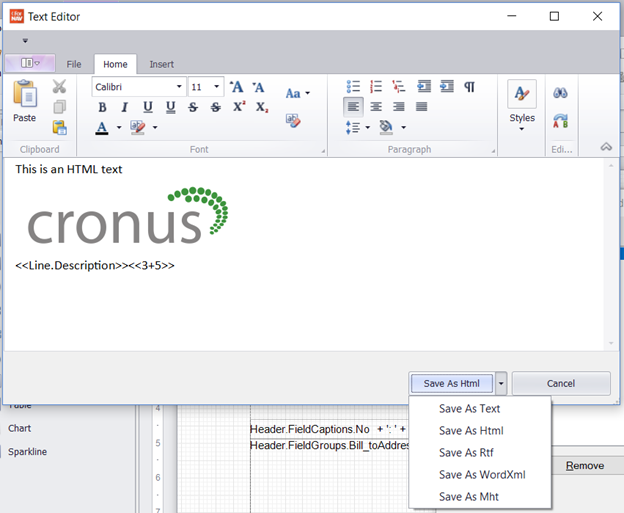Click the Numbering list icon
This screenshot has height=513, width=624.
pos(376,86)
